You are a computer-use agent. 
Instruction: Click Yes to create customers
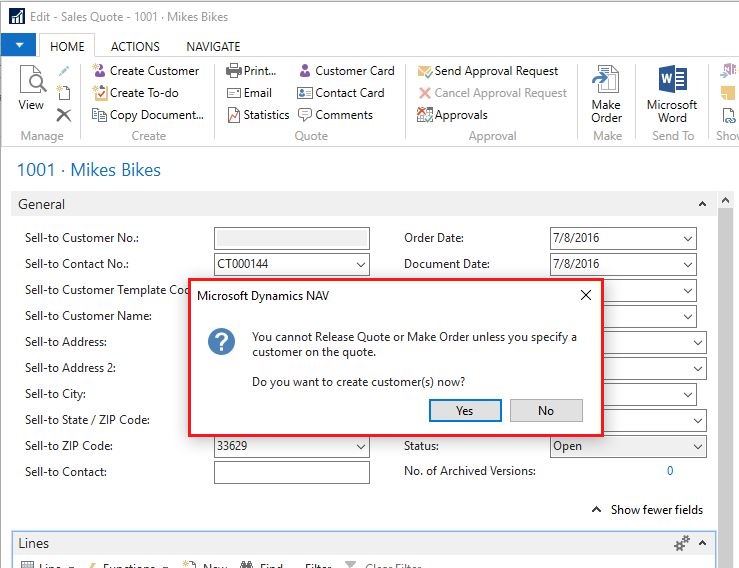(x=465, y=411)
